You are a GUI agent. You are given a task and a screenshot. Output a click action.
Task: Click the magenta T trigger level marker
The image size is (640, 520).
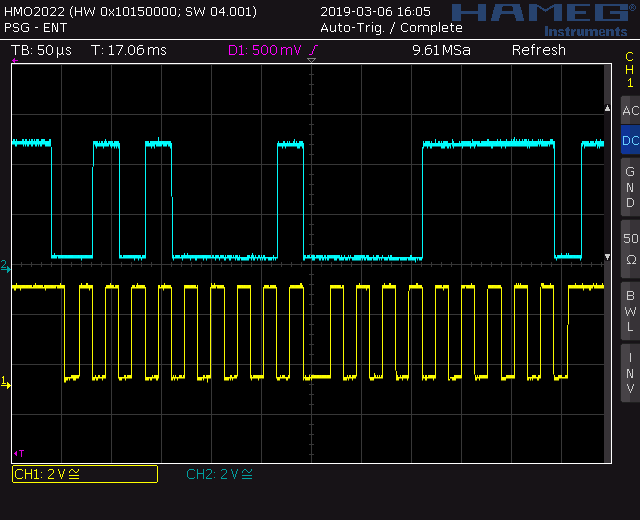pyautogui.click(x=19, y=453)
